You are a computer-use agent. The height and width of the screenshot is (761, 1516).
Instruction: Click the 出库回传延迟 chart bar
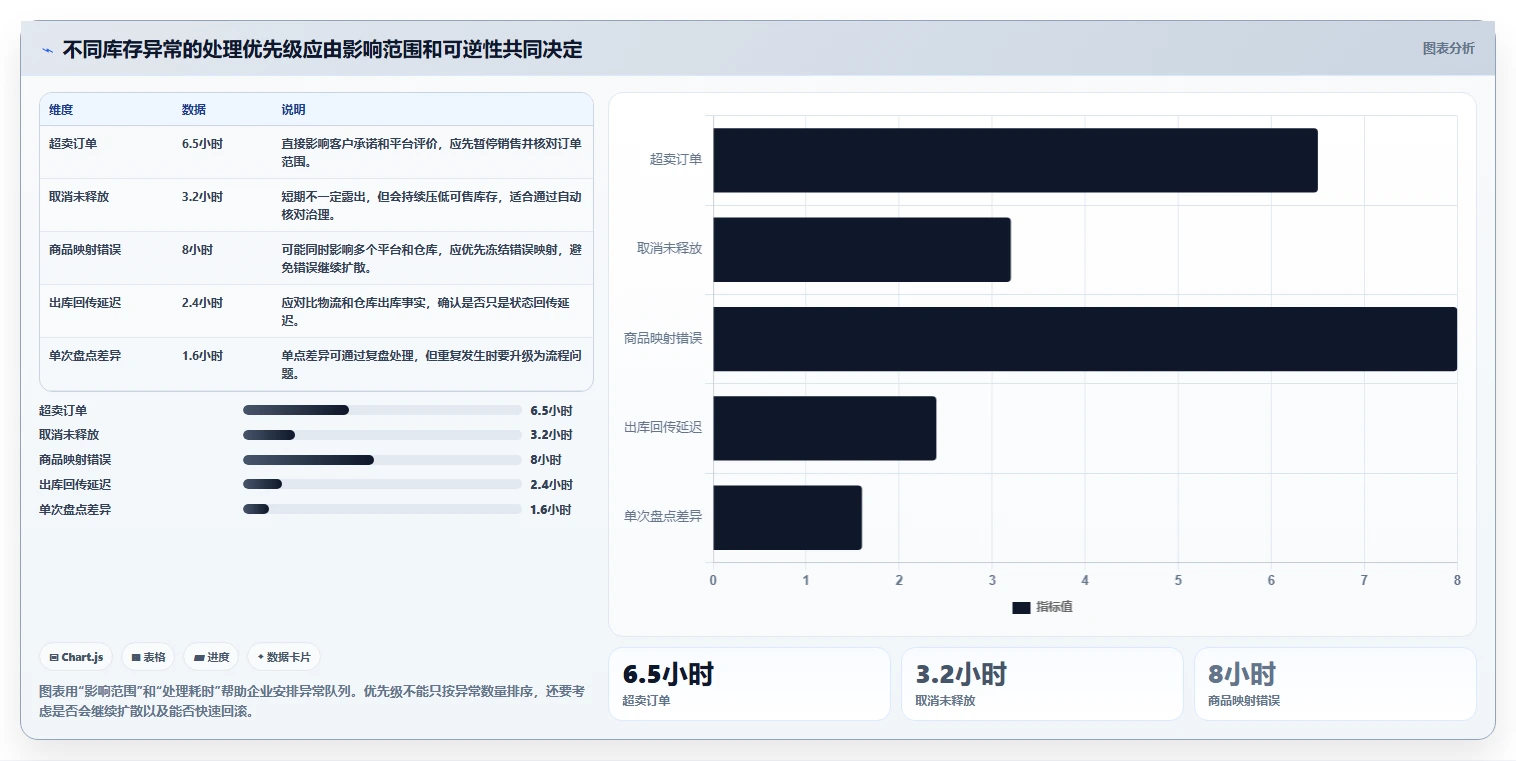825,428
